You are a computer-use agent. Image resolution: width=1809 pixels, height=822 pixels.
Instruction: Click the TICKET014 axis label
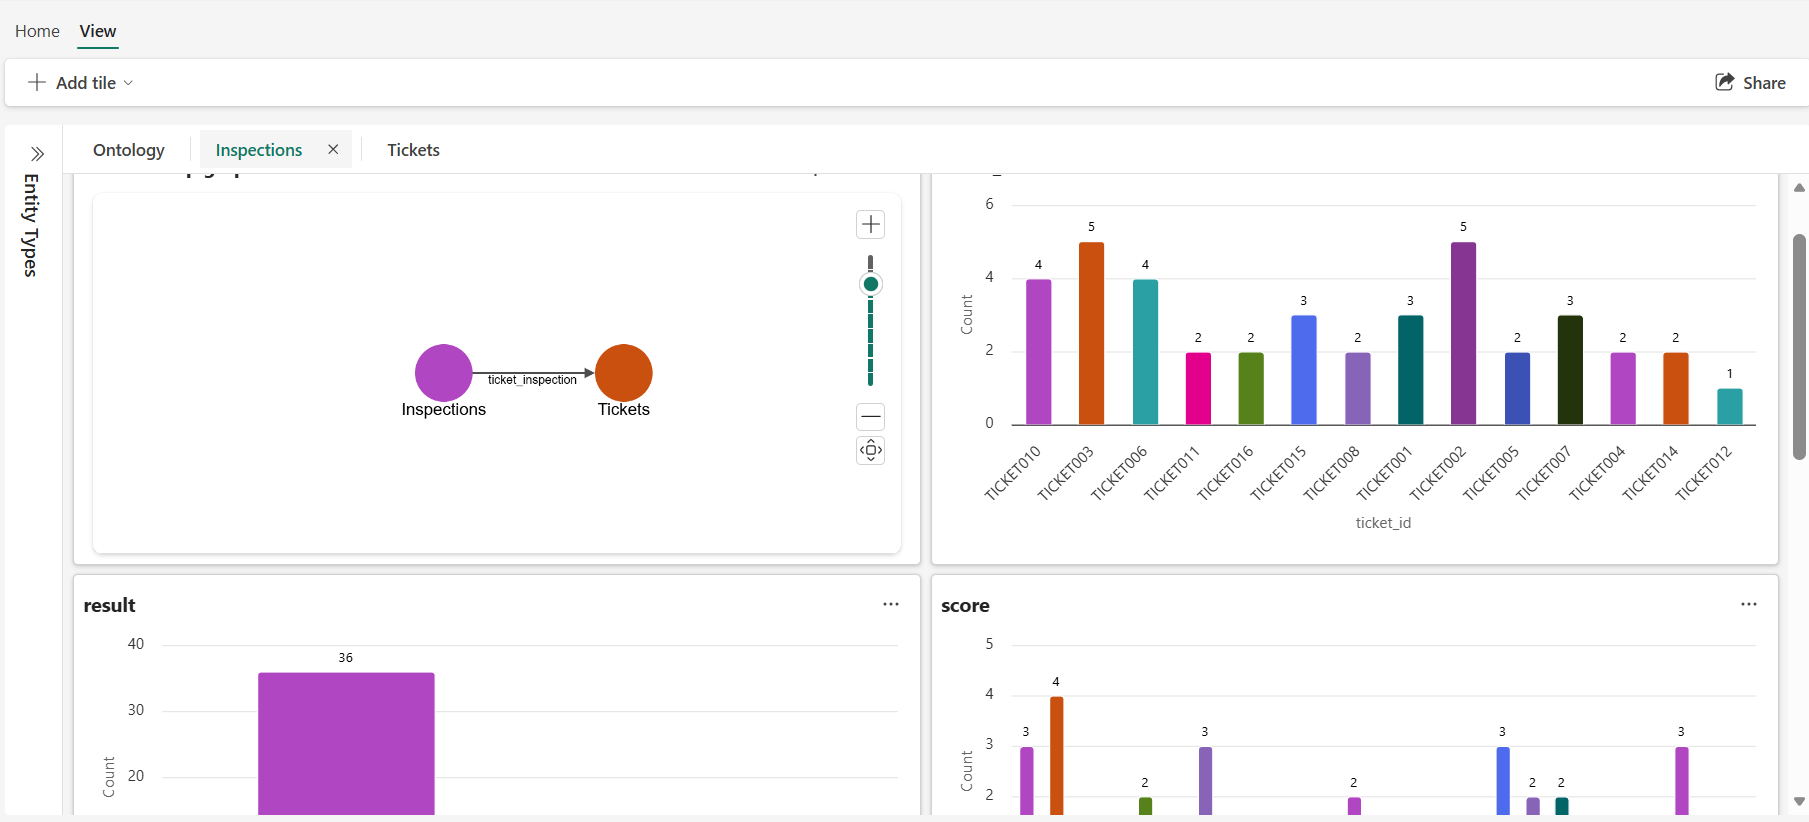(1650, 473)
